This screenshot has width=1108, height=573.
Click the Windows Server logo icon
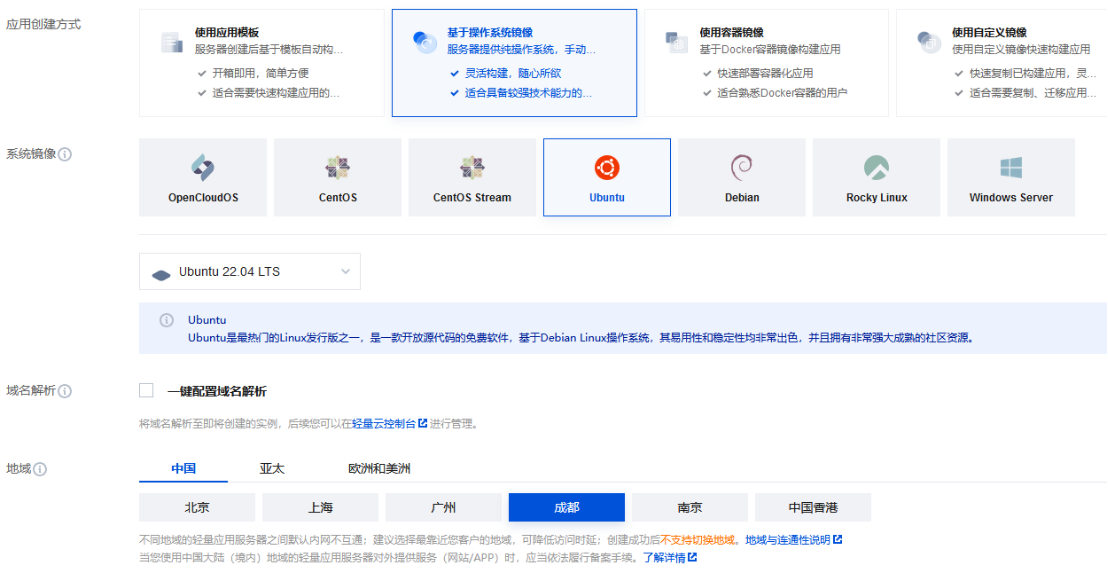(1011, 167)
